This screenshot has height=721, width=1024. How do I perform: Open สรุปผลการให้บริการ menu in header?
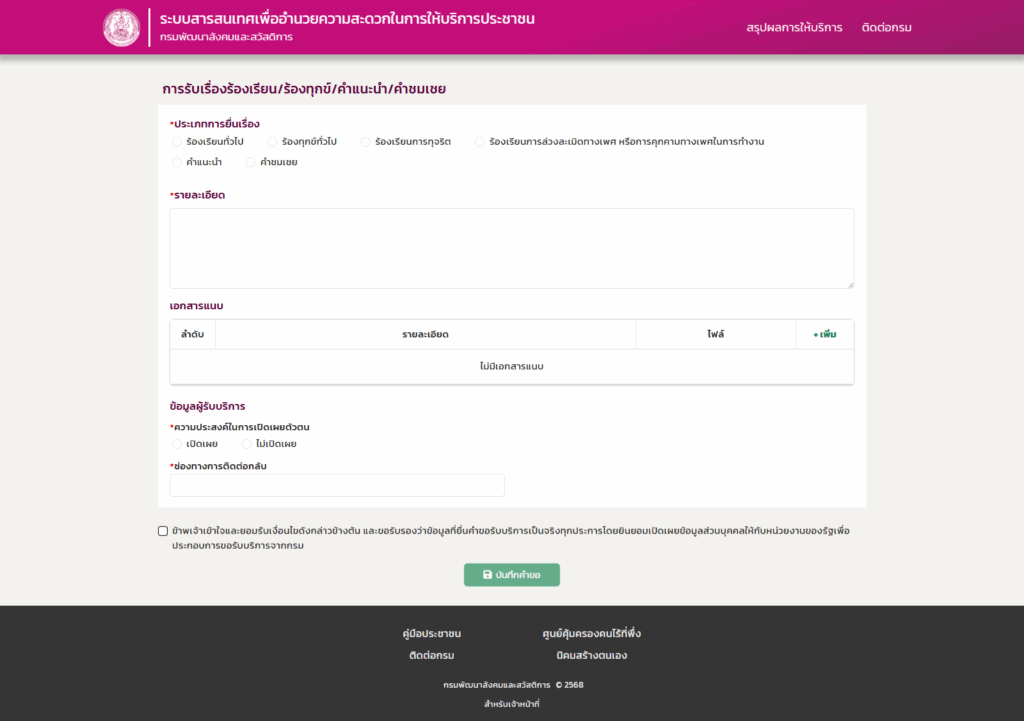(x=794, y=27)
